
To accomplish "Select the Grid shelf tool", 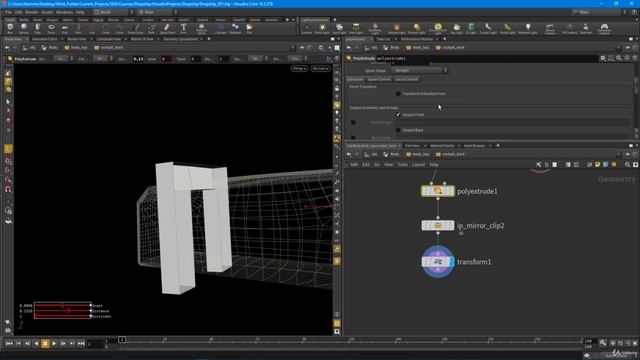I will point(65,28).
